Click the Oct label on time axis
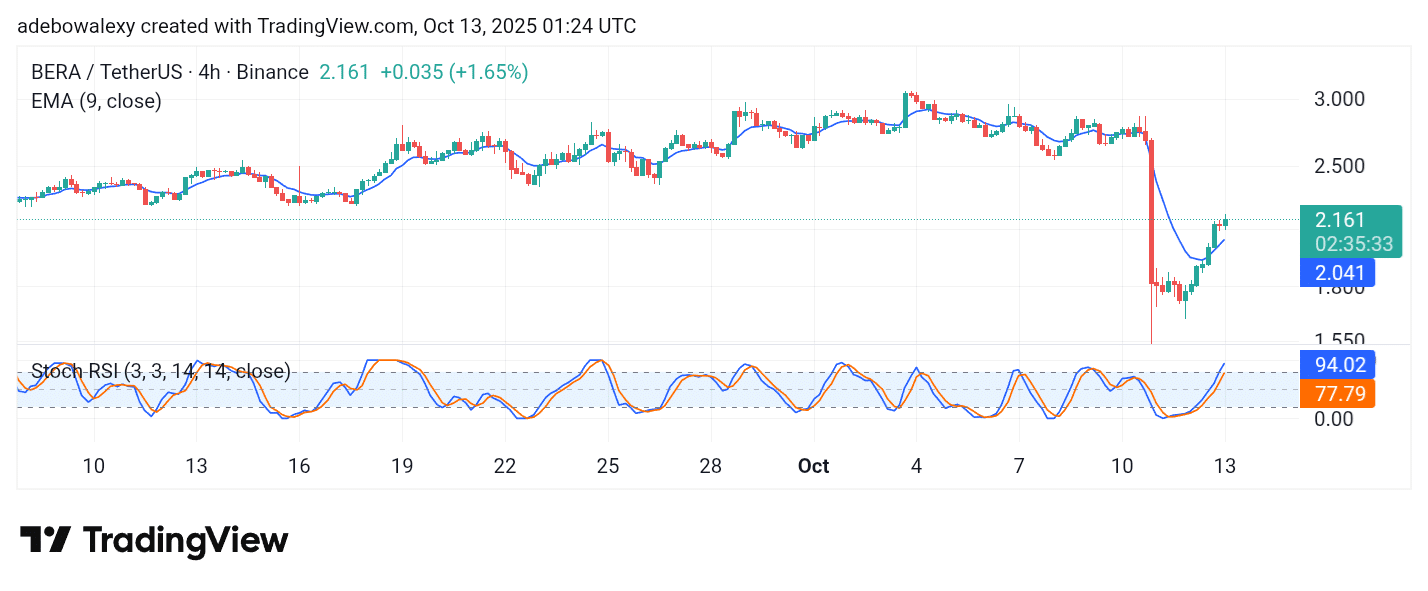This screenshot has width=1428, height=591. [814, 466]
